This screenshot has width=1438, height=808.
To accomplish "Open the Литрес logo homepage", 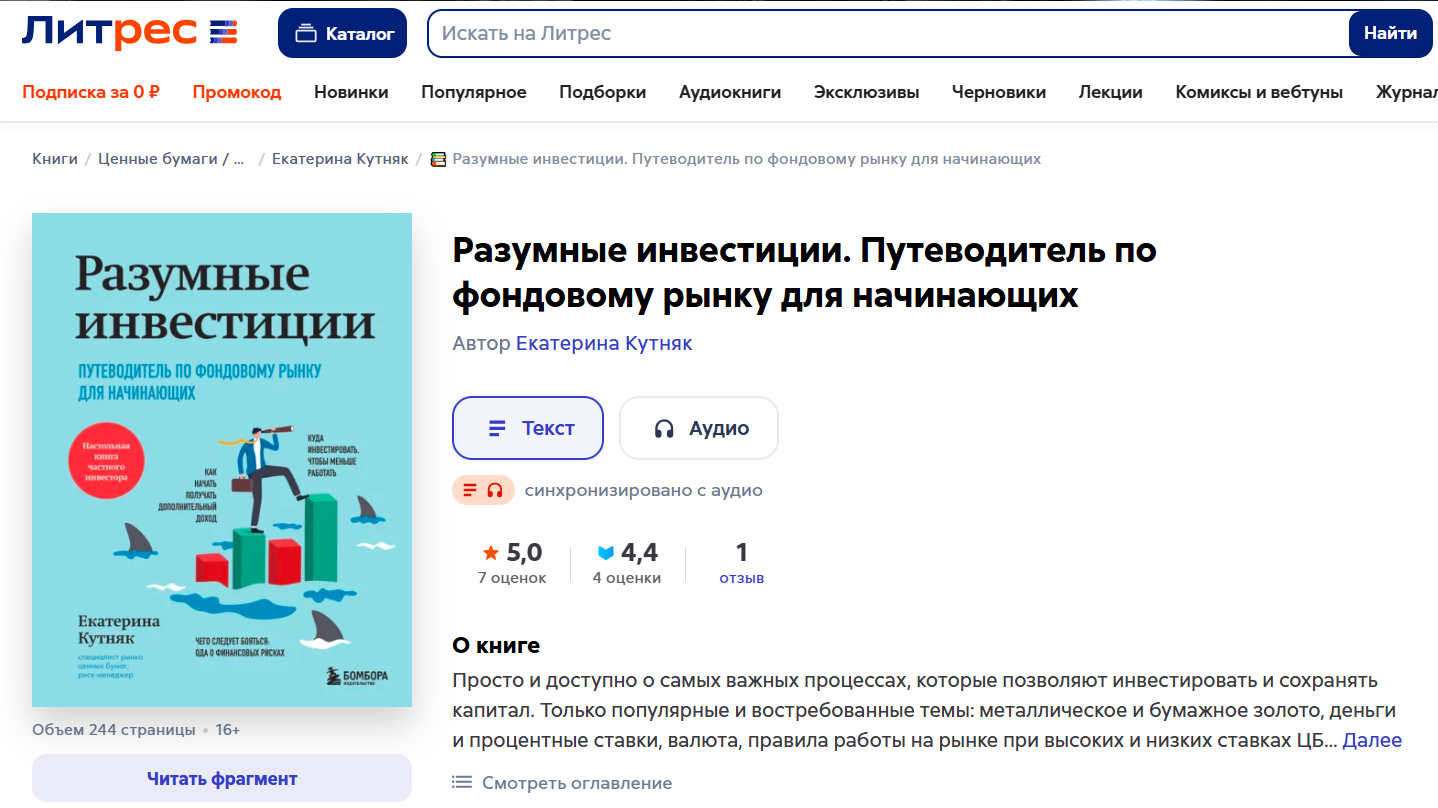I will click(130, 32).
